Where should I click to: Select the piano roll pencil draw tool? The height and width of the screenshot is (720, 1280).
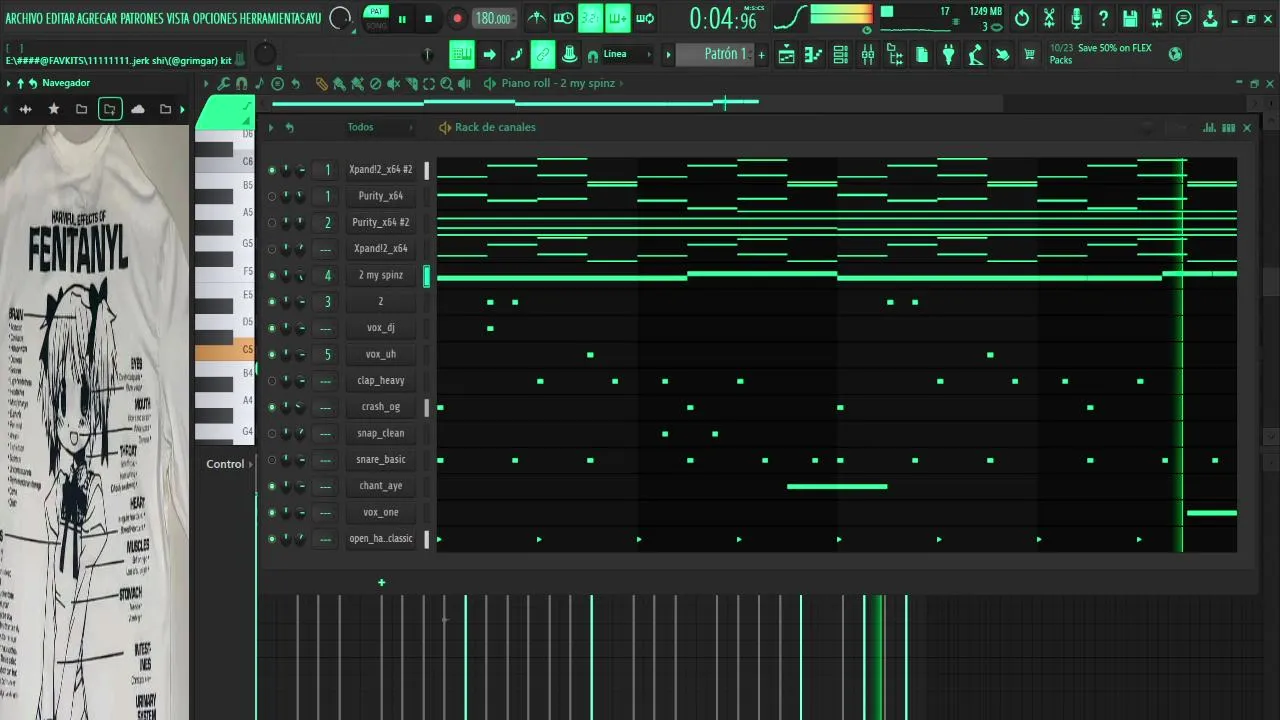(322, 84)
